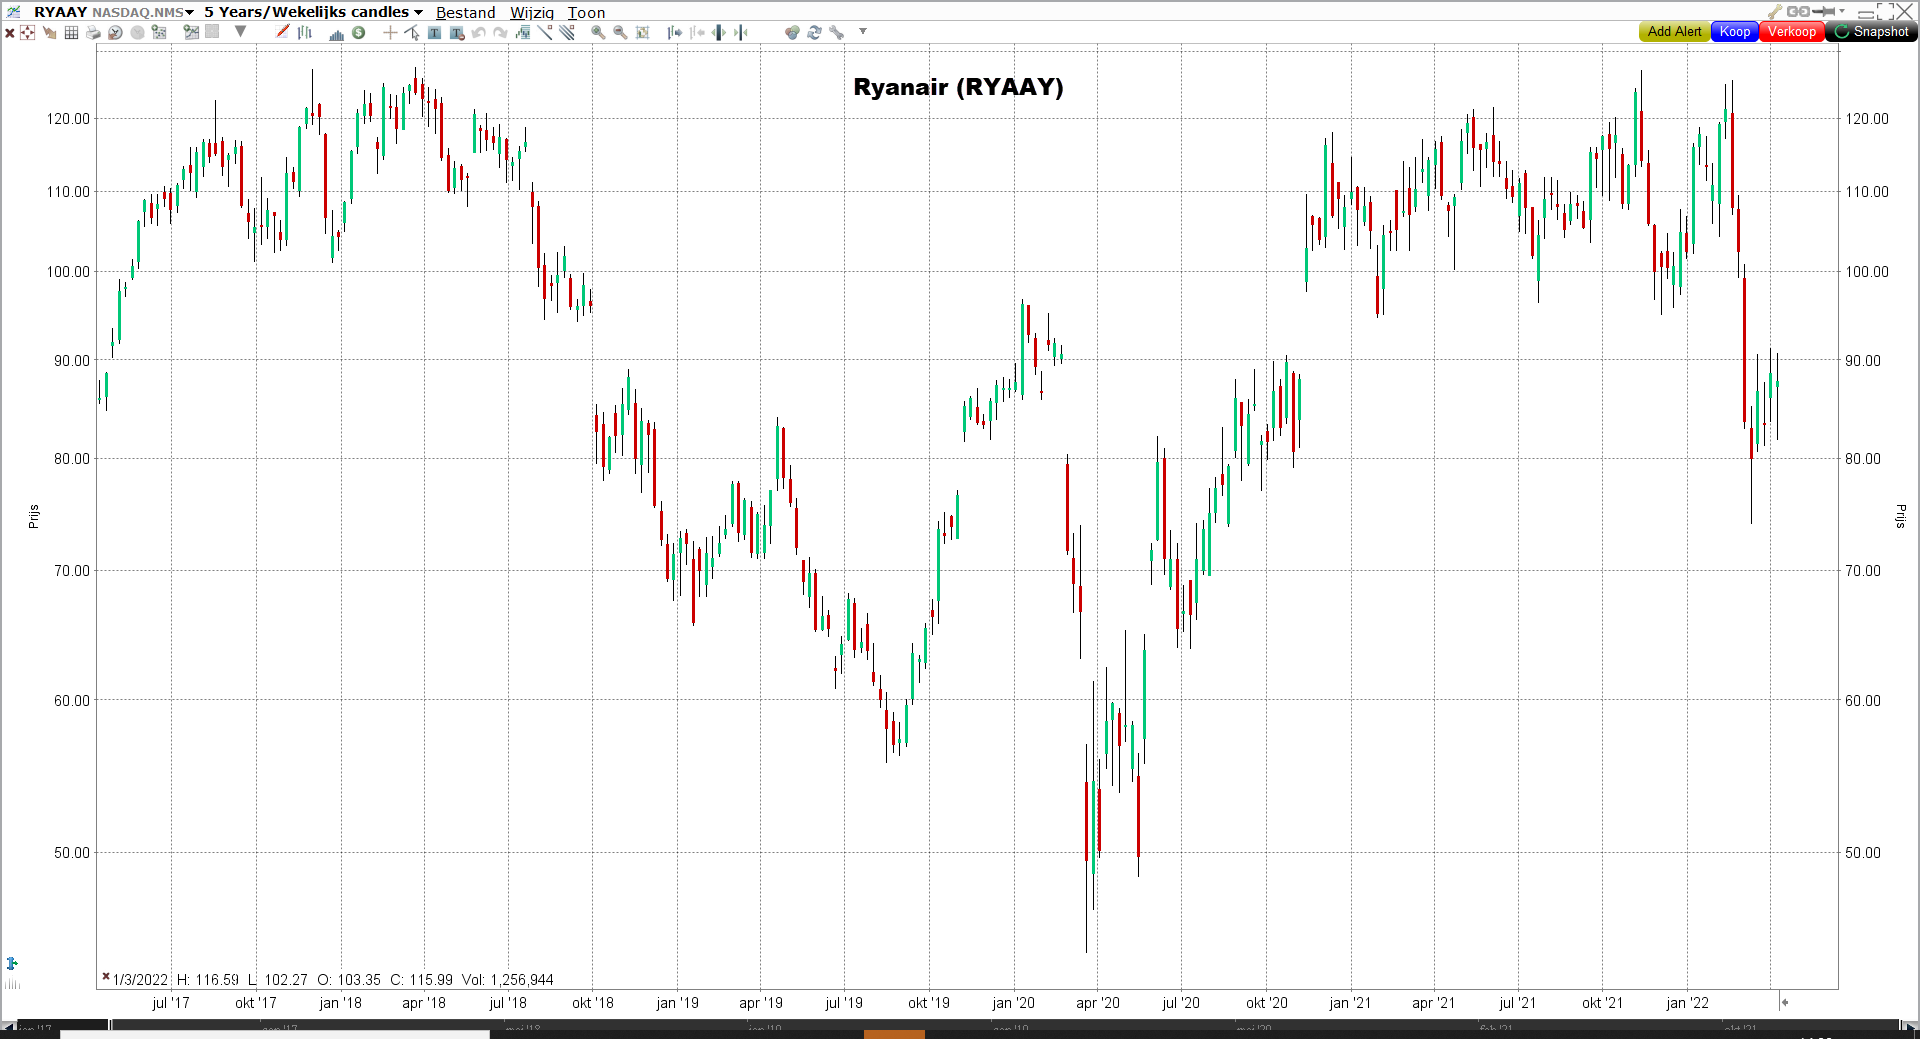Click the clock history icon
The width and height of the screenshot is (1920, 1039).
point(115,33)
